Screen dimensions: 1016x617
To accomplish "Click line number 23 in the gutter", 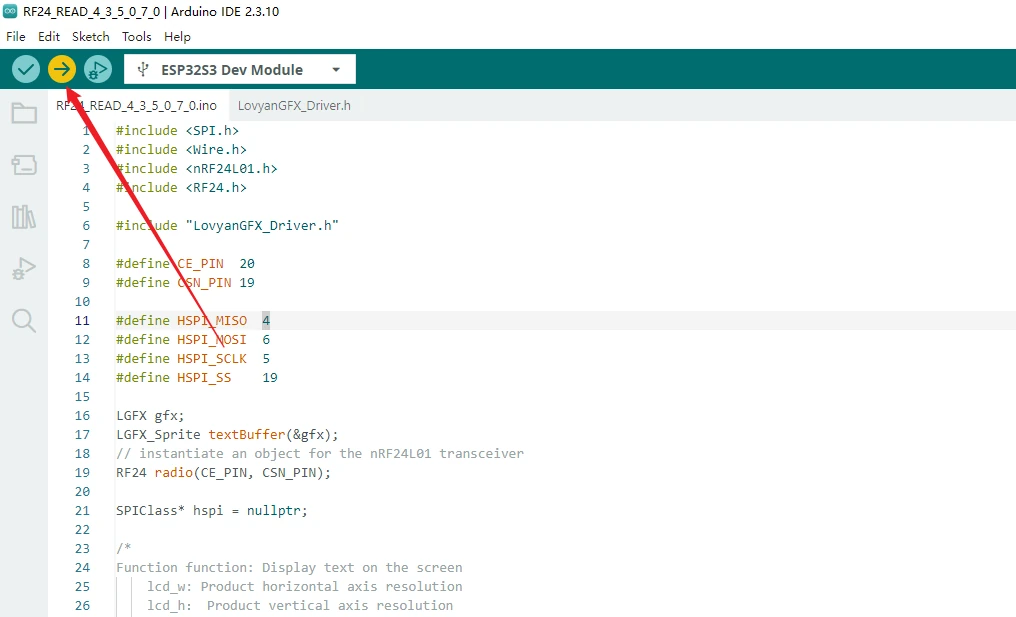I will [82, 548].
